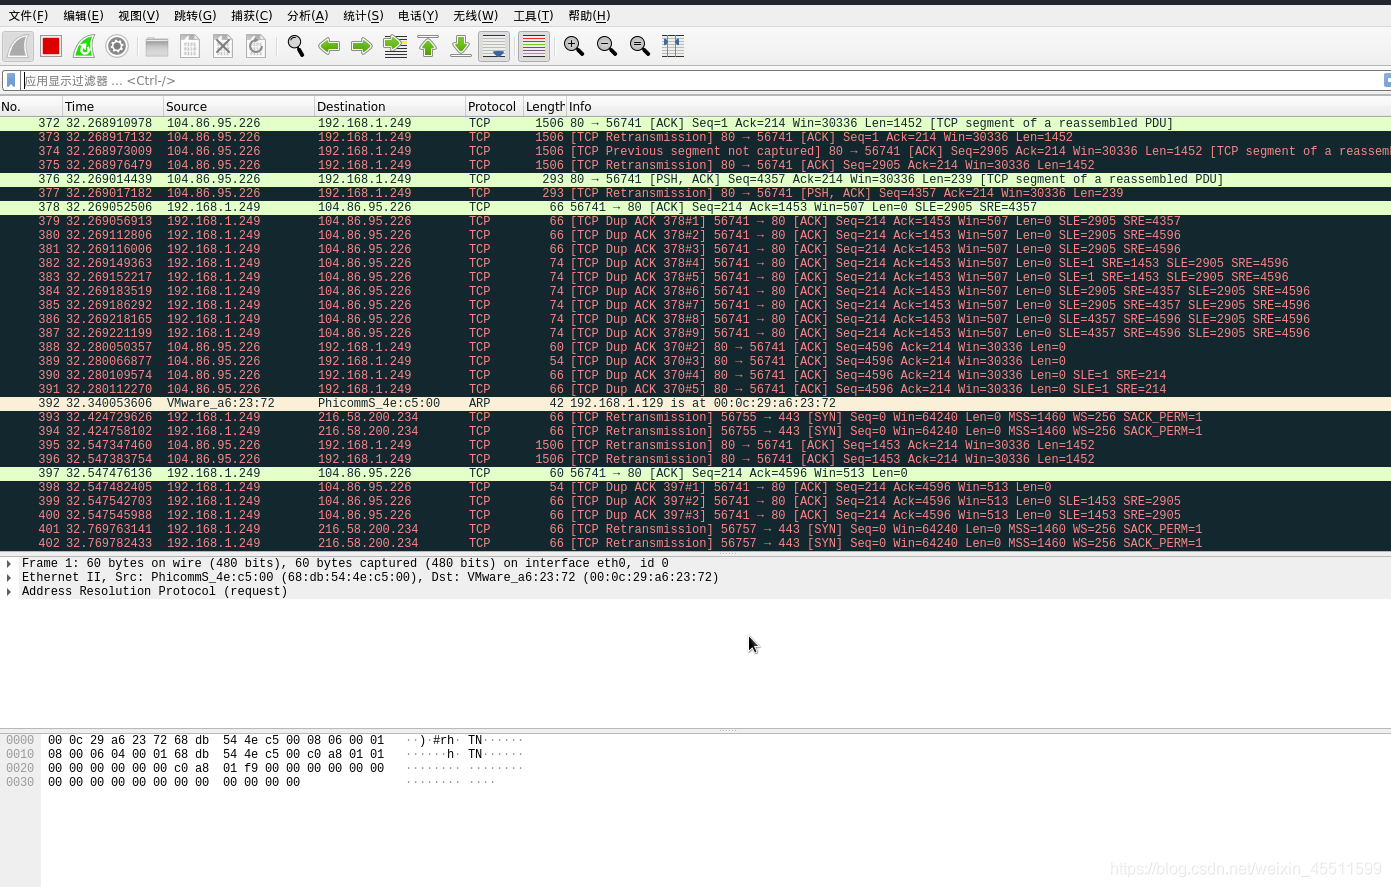Sort by the Protocol column header
1391x887 pixels.
(494, 106)
